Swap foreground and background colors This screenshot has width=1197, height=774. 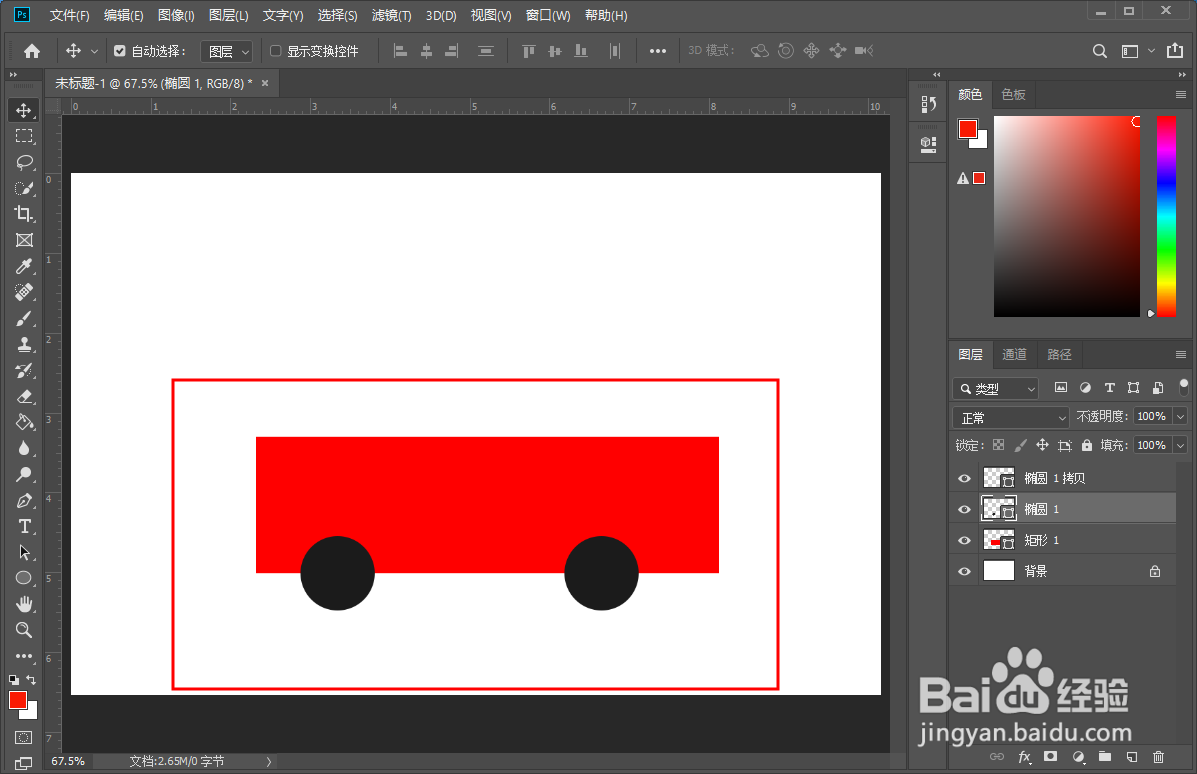pos(31,679)
